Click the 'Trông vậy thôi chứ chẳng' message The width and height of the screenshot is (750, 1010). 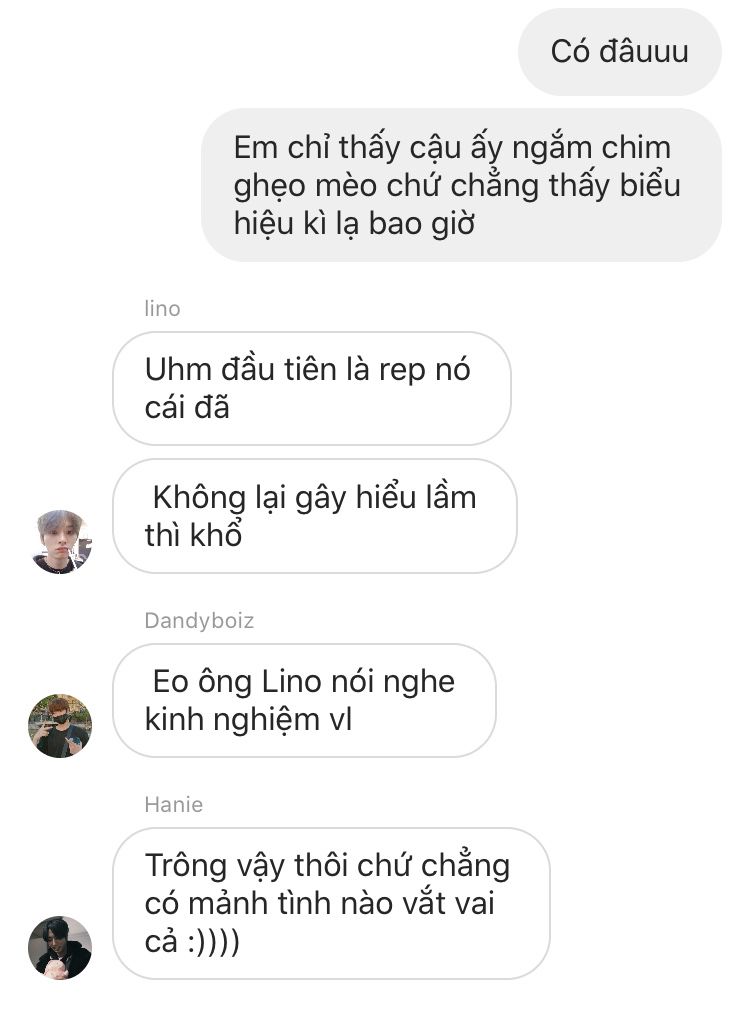click(331, 903)
